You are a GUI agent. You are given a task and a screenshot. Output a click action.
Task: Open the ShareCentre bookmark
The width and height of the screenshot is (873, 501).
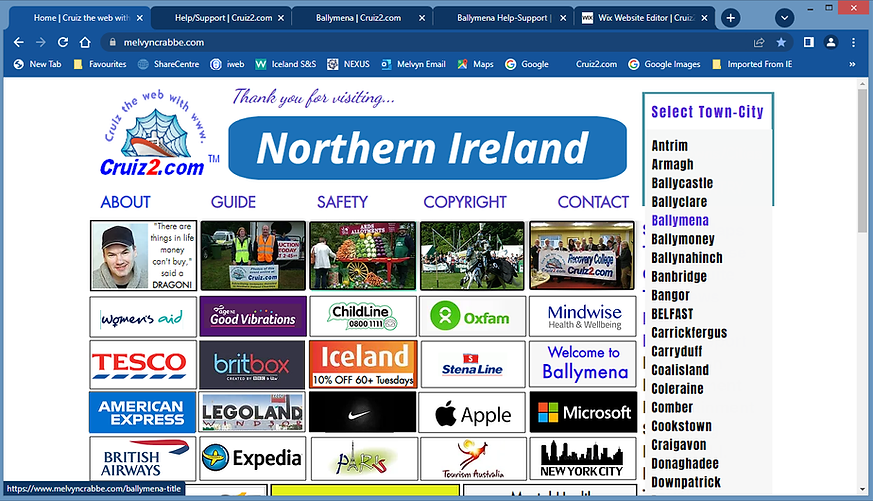click(168, 64)
